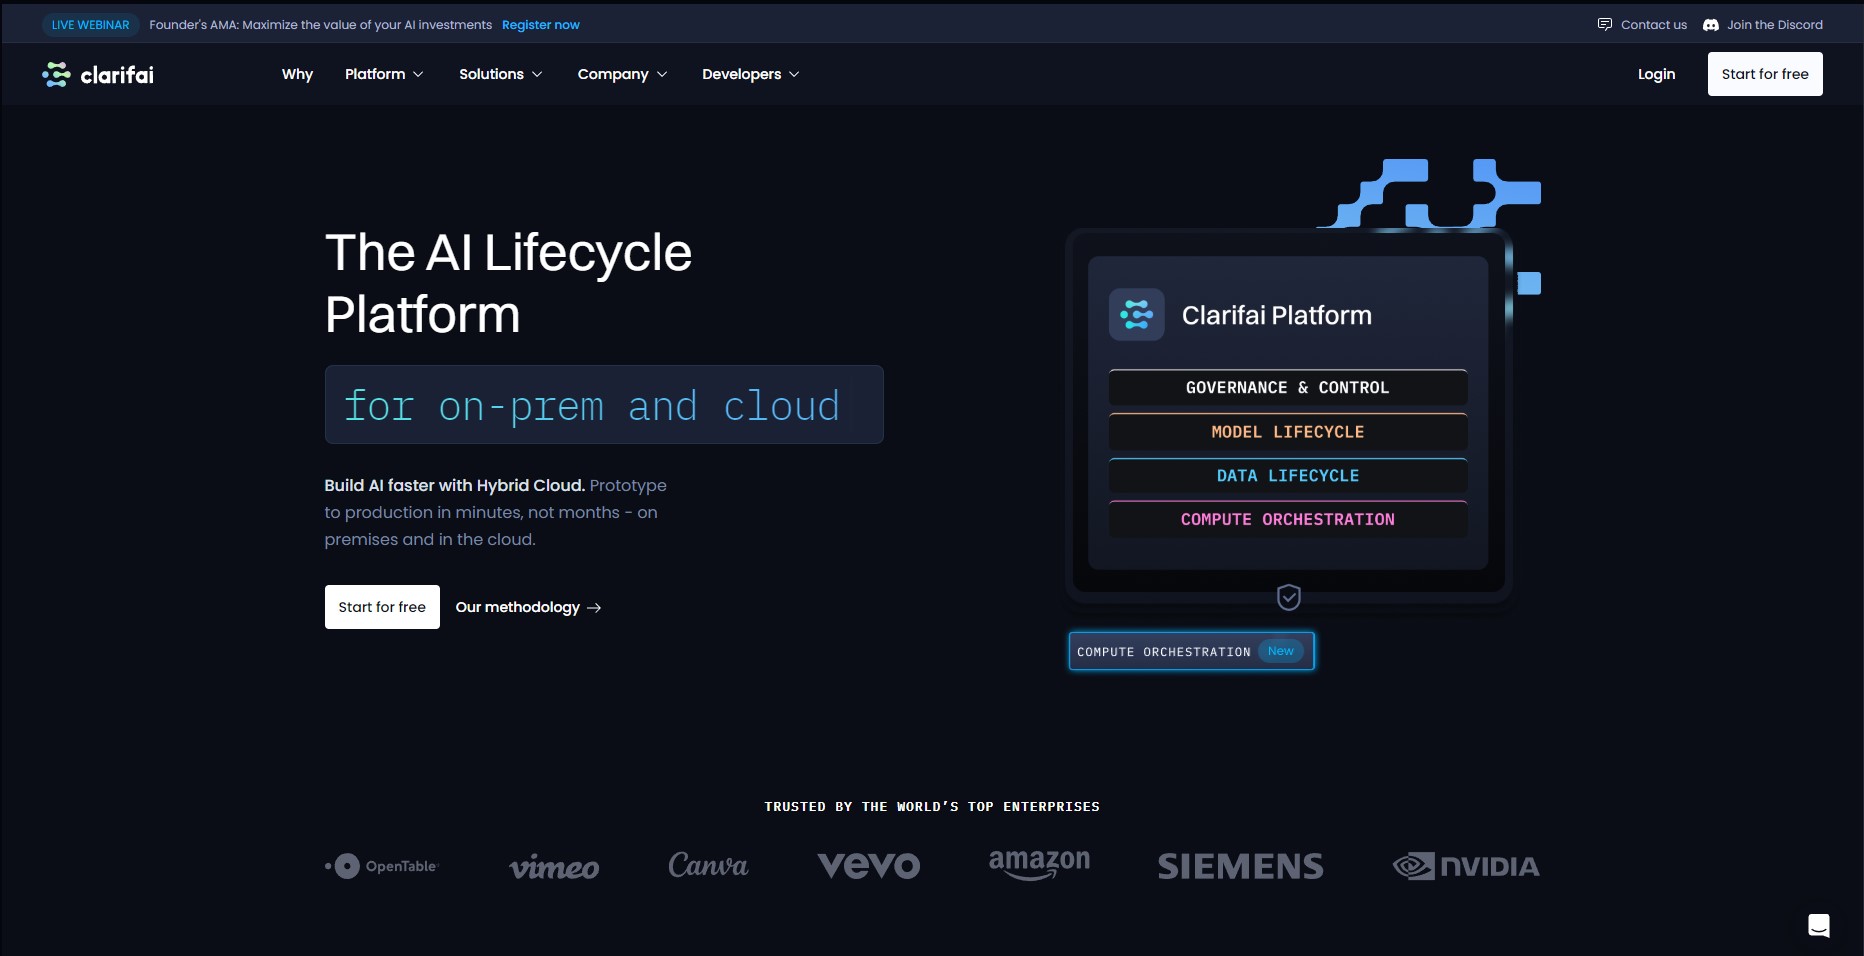
Task: Click the New badge on Compute Orchestration
Action: pos(1281,651)
